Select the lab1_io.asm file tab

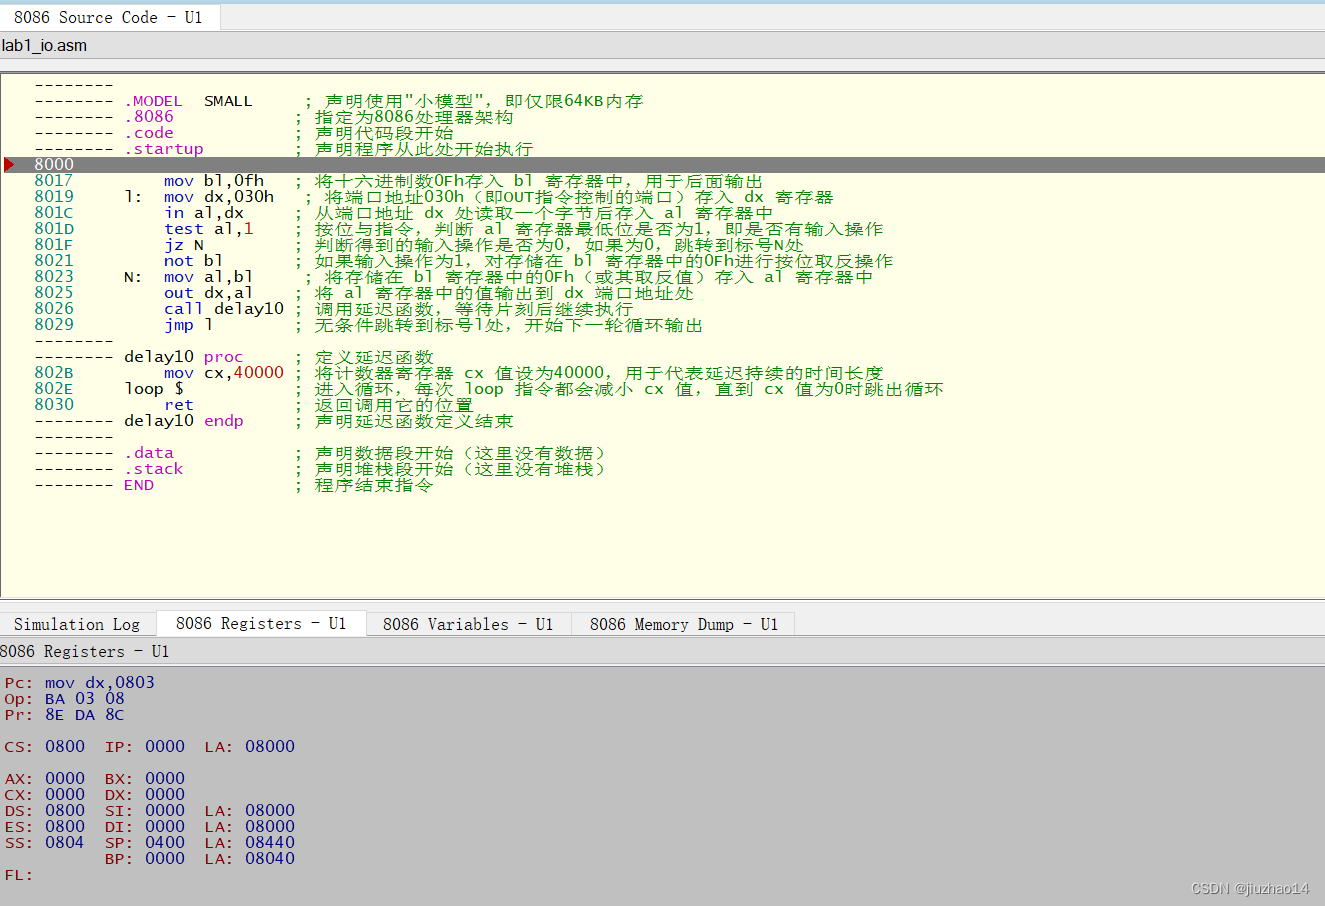[x=44, y=44]
